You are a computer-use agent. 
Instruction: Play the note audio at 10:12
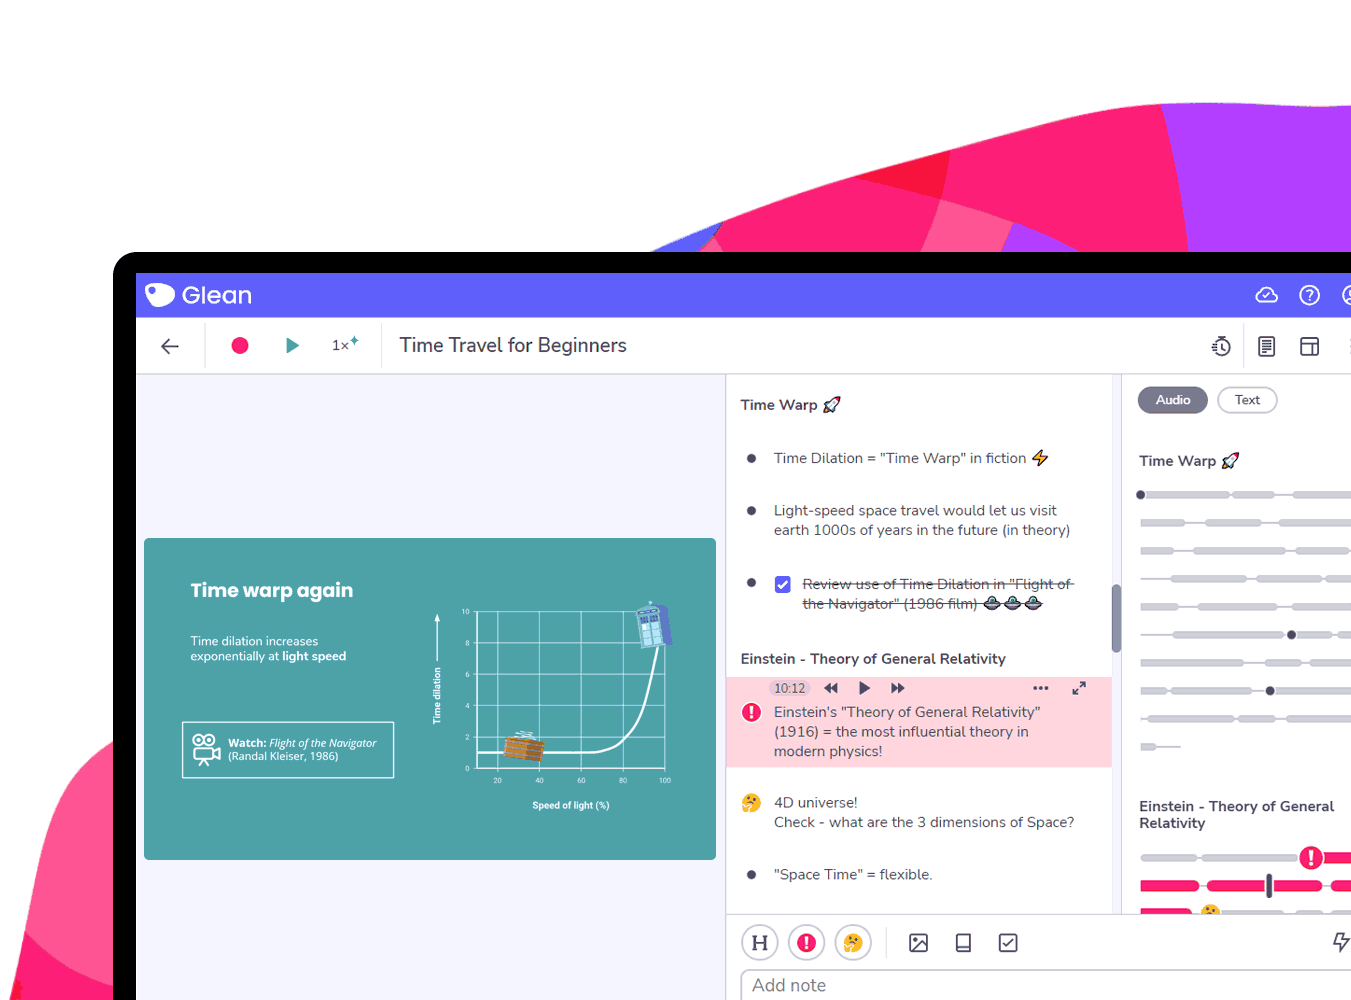coord(864,688)
